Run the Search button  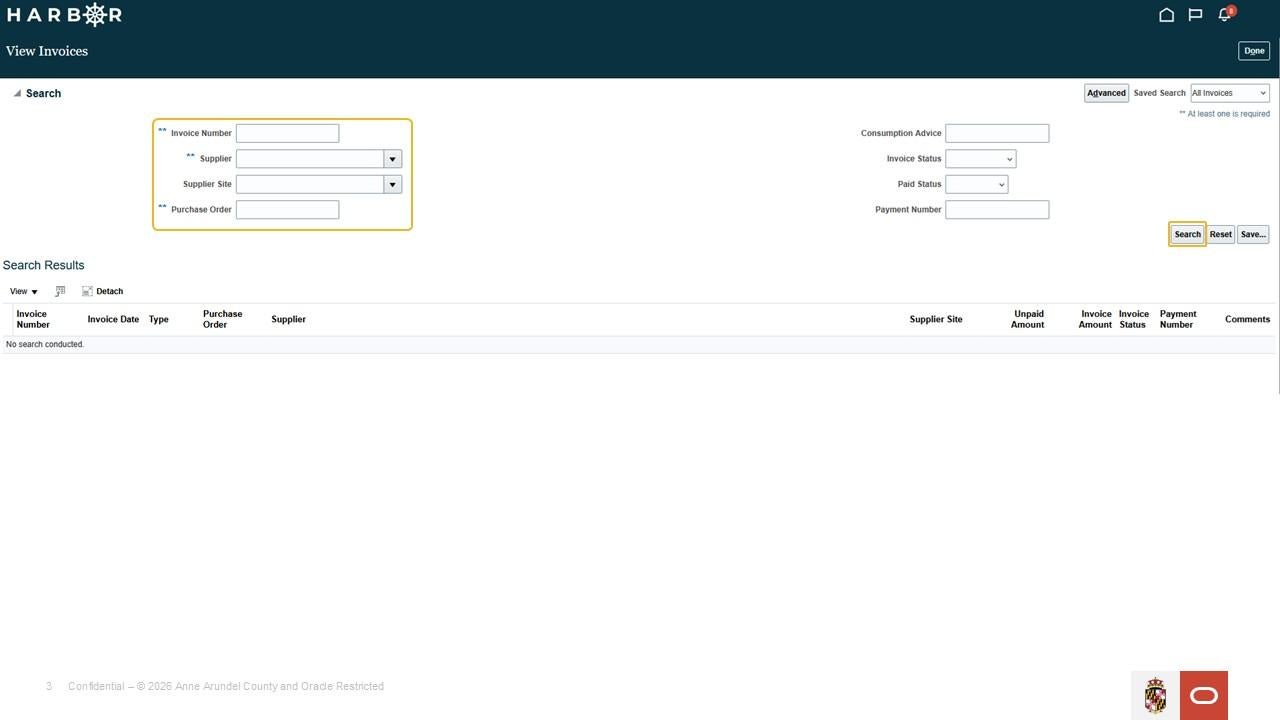point(1187,234)
